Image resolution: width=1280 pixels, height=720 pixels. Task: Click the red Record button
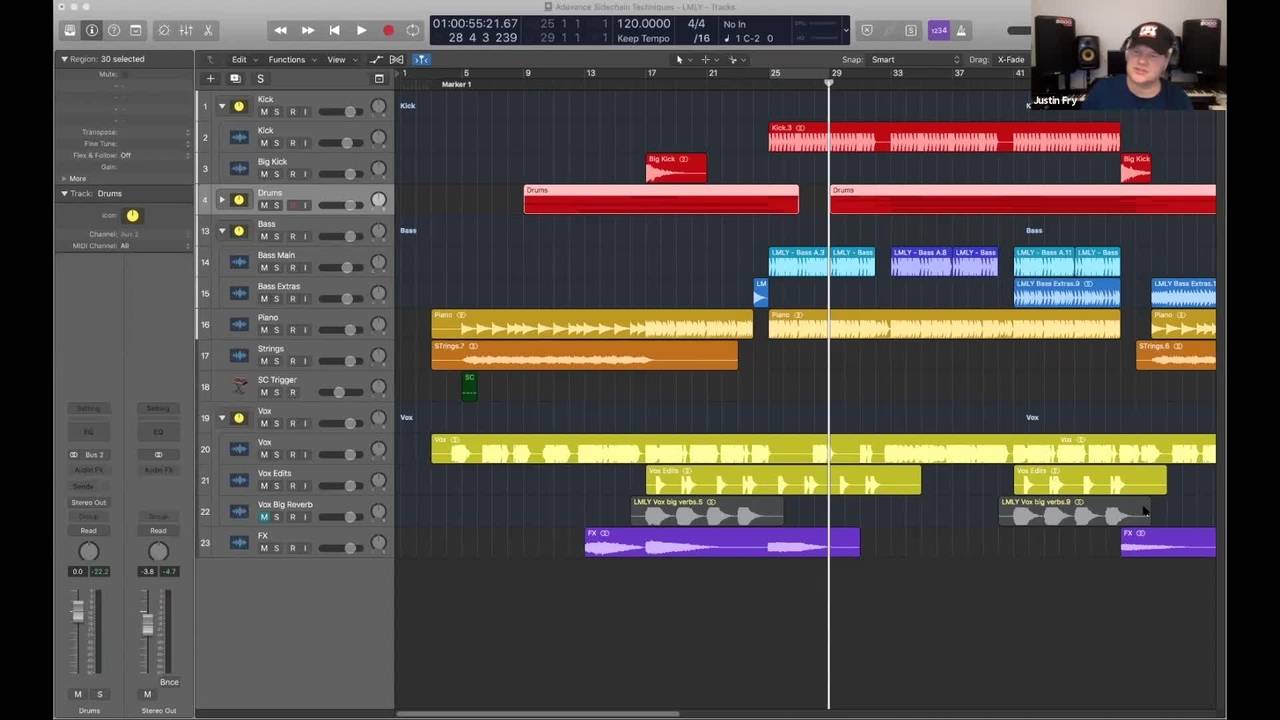[388, 31]
